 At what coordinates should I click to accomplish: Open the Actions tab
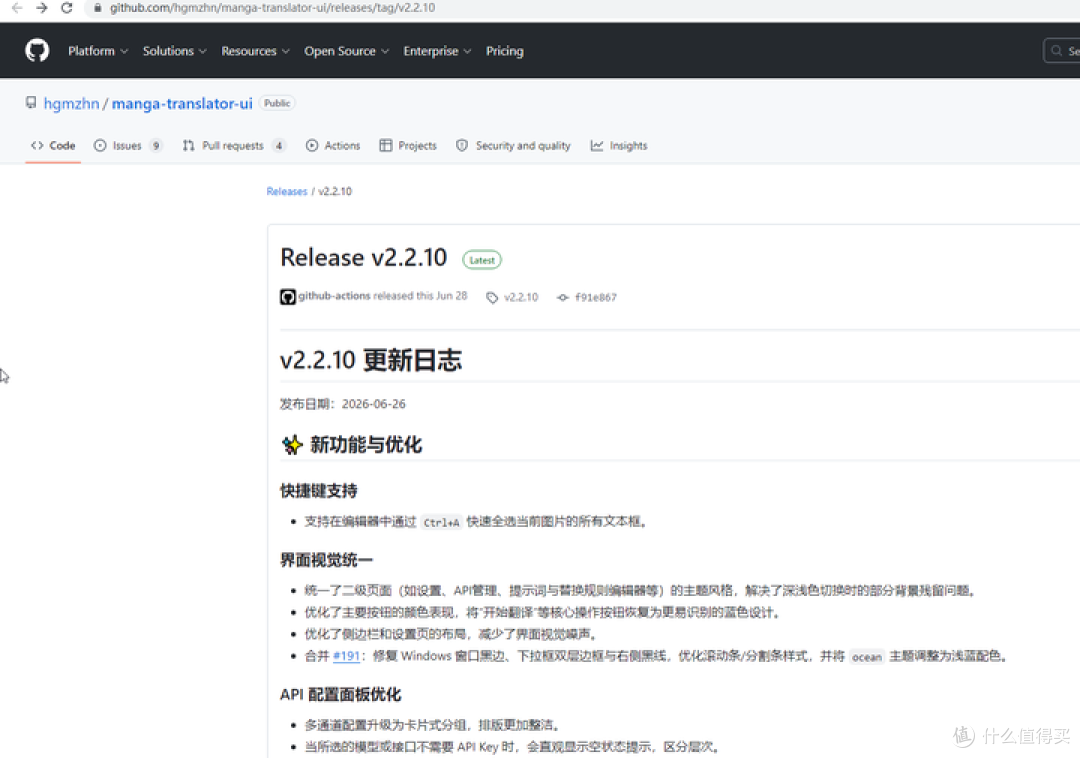click(x=333, y=145)
